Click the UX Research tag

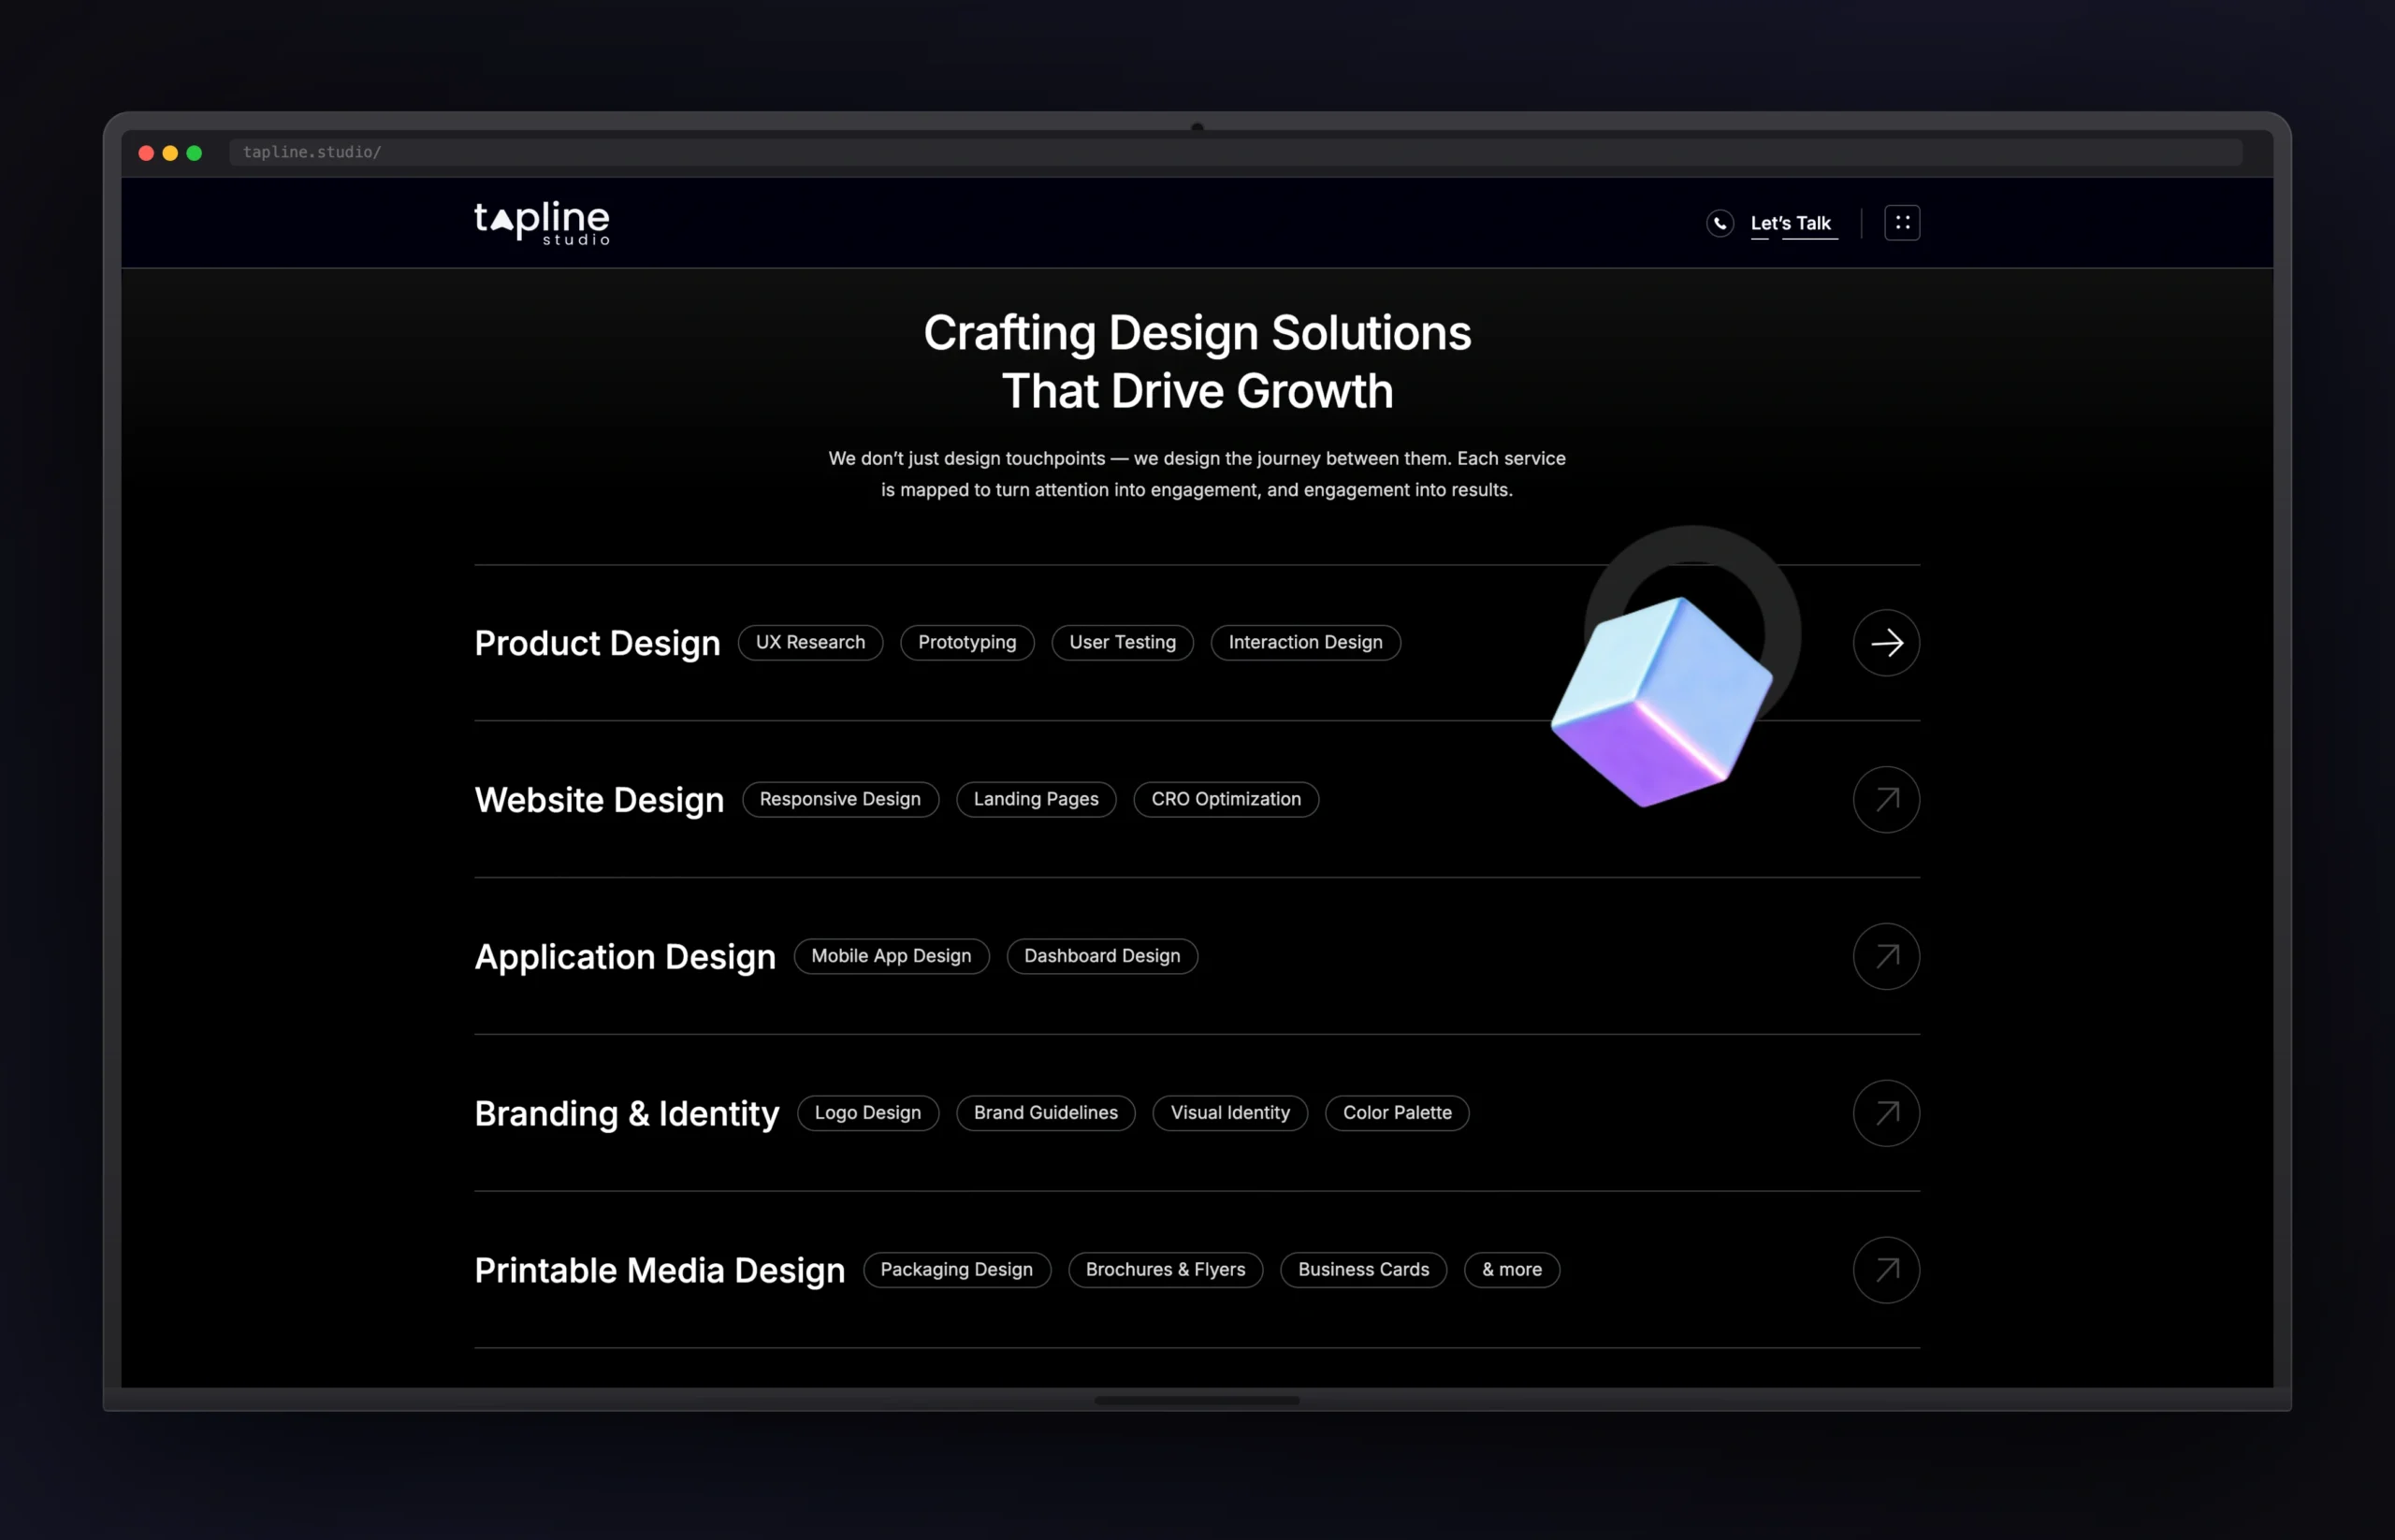(x=810, y=642)
